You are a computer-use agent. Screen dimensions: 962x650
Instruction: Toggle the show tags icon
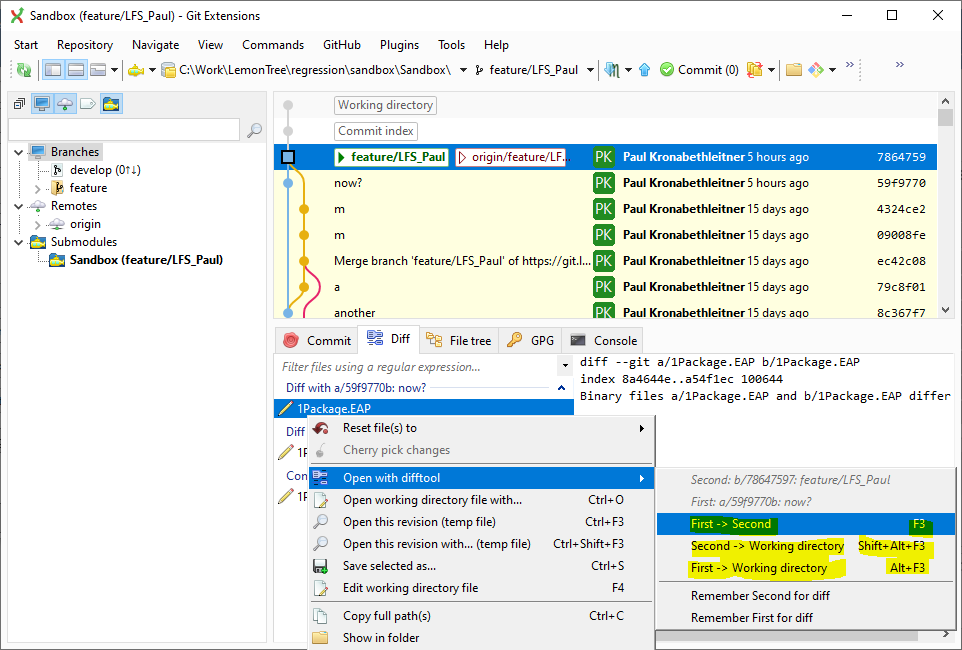(90, 104)
